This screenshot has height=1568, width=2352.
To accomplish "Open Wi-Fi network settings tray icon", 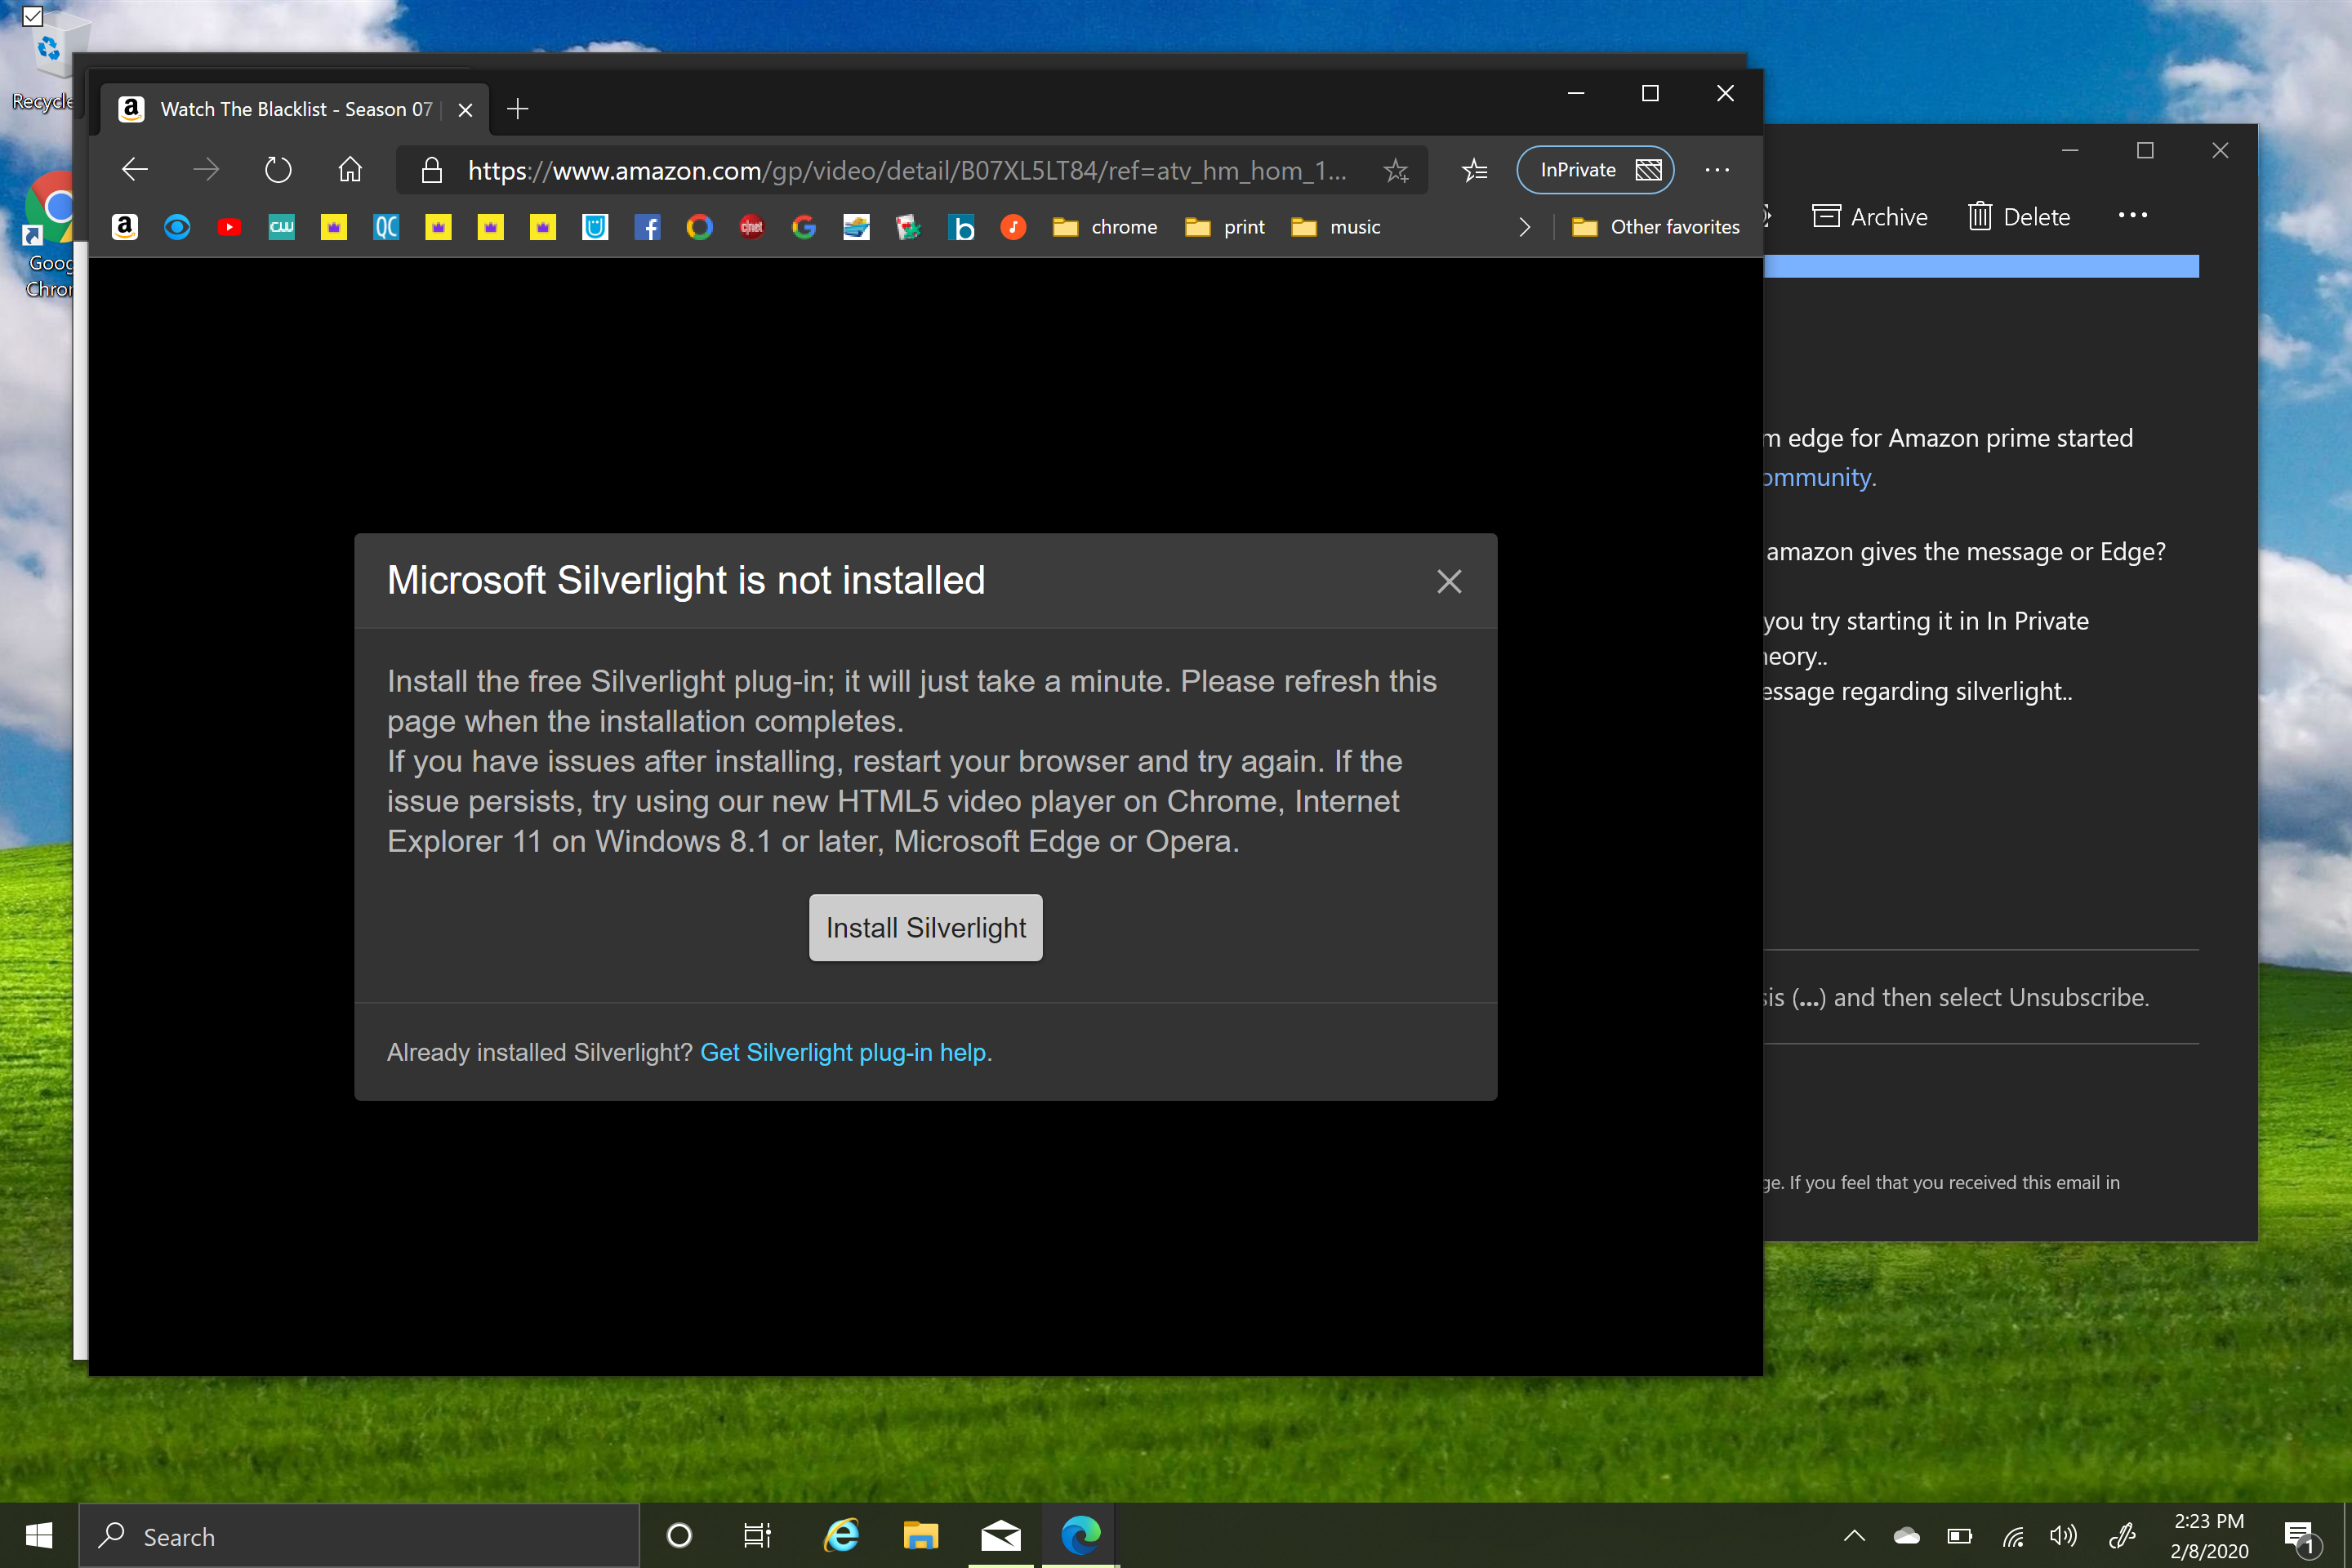I will (2012, 1536).
